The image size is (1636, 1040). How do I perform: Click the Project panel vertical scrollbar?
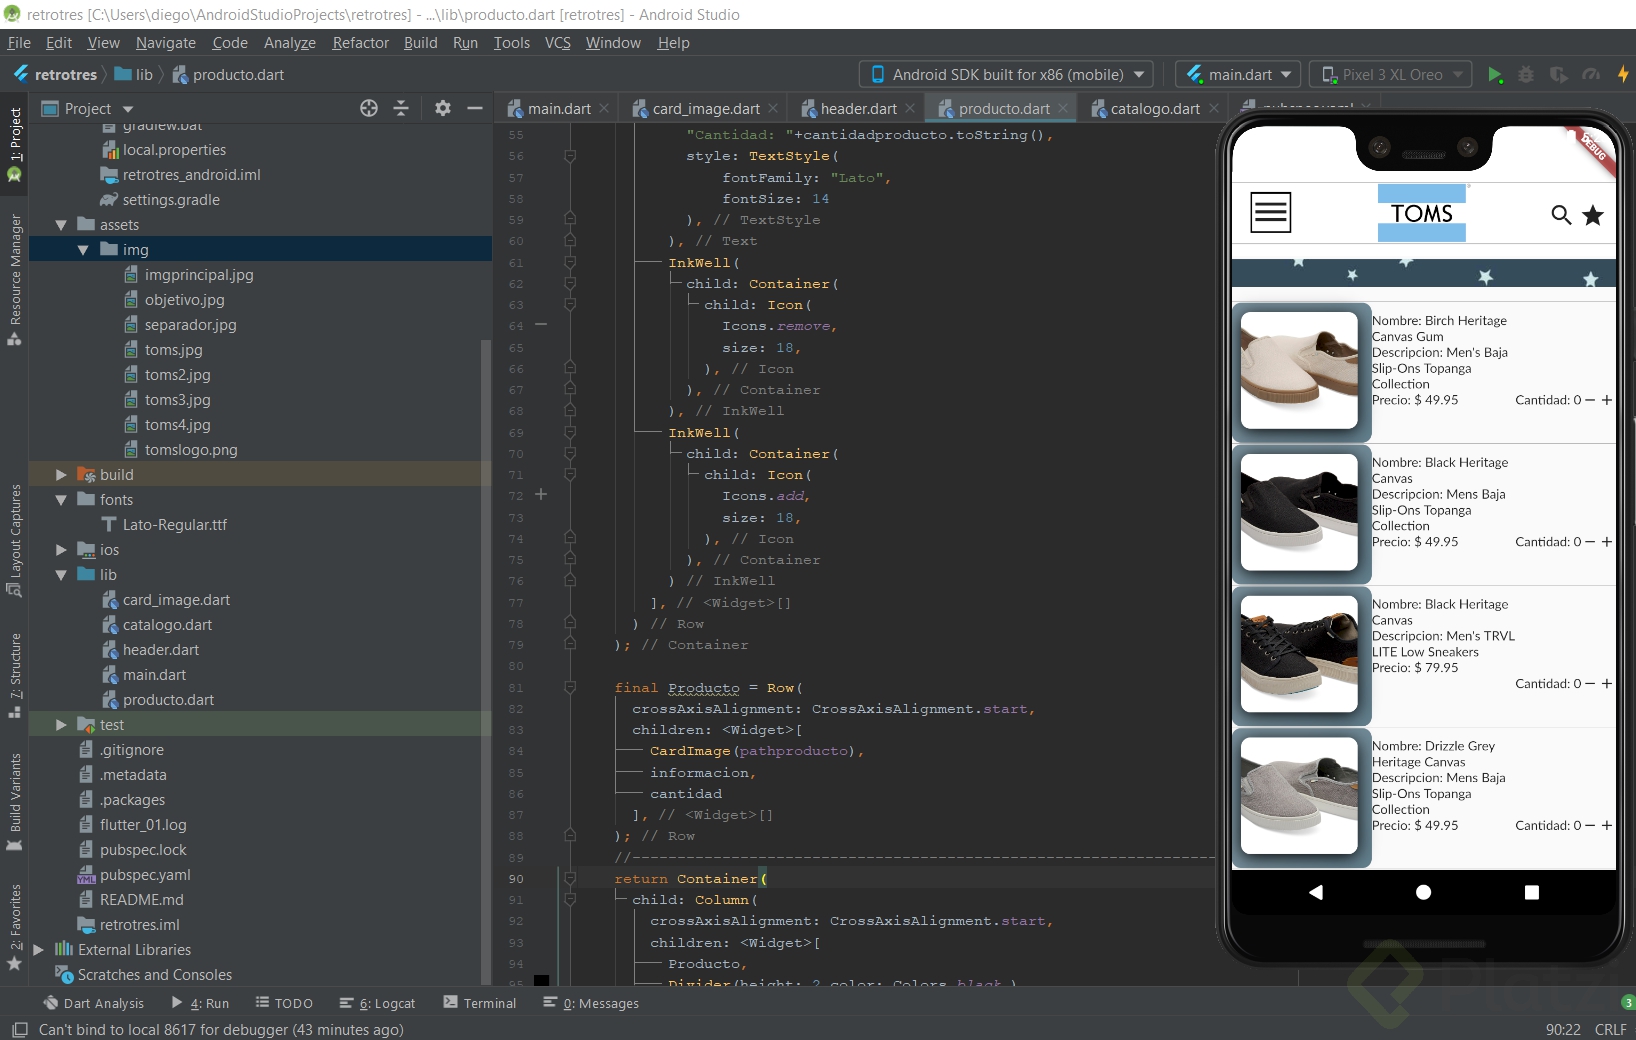(x=486, y=660)
